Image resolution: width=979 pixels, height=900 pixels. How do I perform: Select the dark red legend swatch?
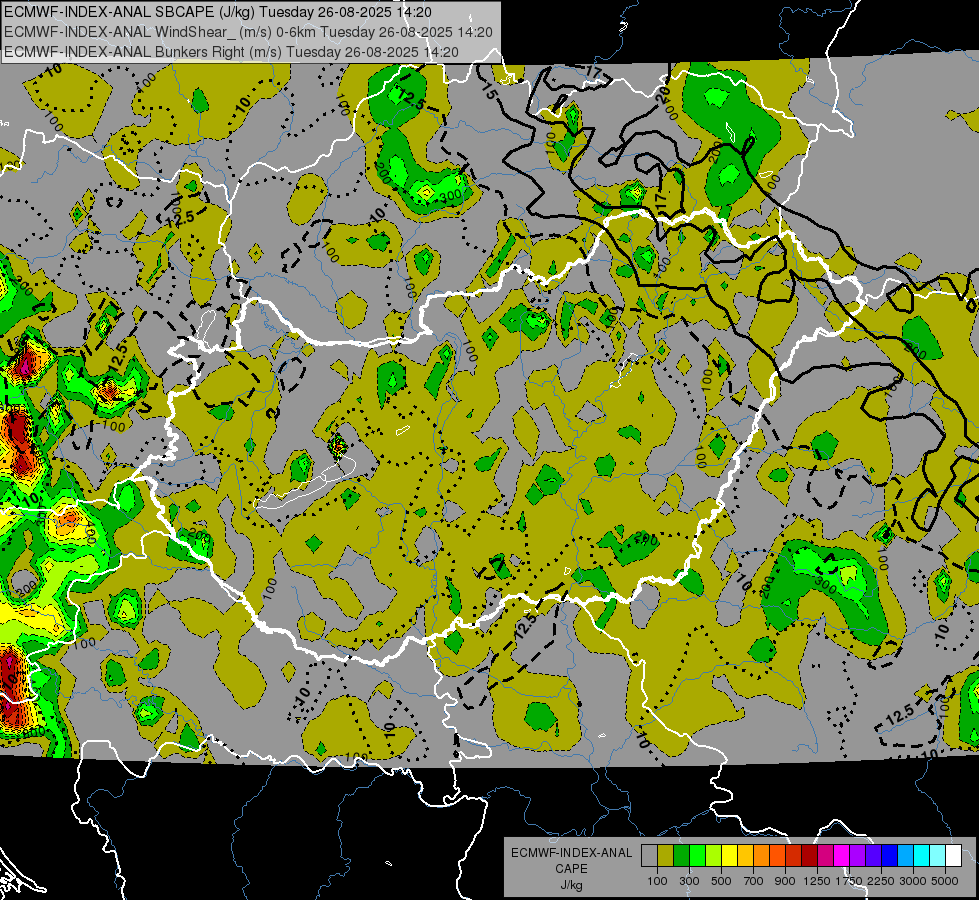tap(810, 856)
